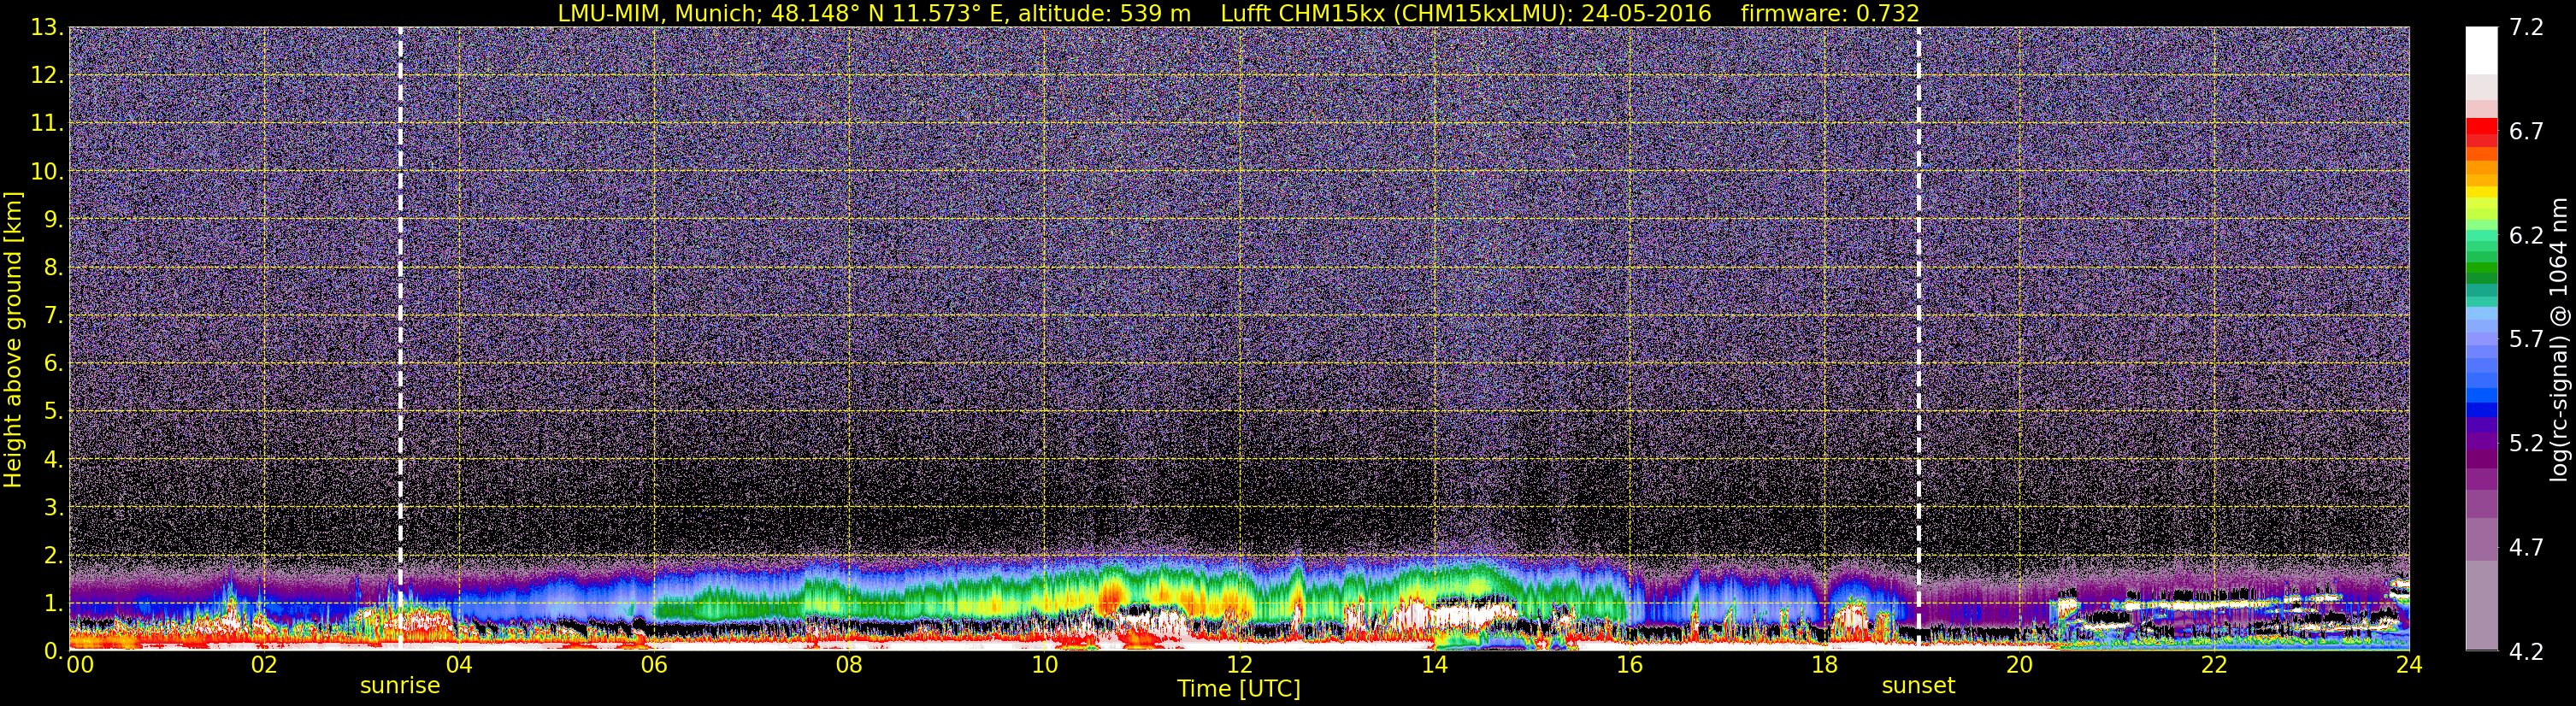Screen dimensions: 2576x706
Task: Click the height axis tick label 2.
Action: tap(53, 556)
